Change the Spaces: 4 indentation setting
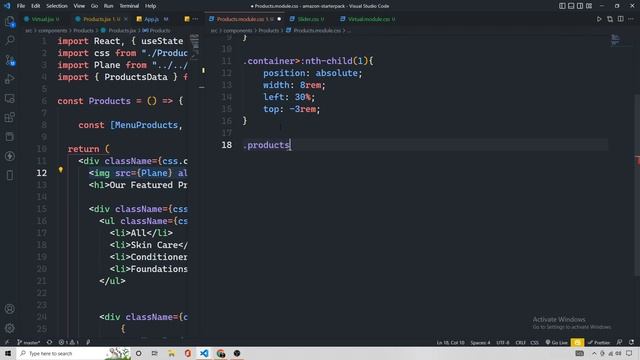This screenshot has width=640, height=360. tap(480, 342)
